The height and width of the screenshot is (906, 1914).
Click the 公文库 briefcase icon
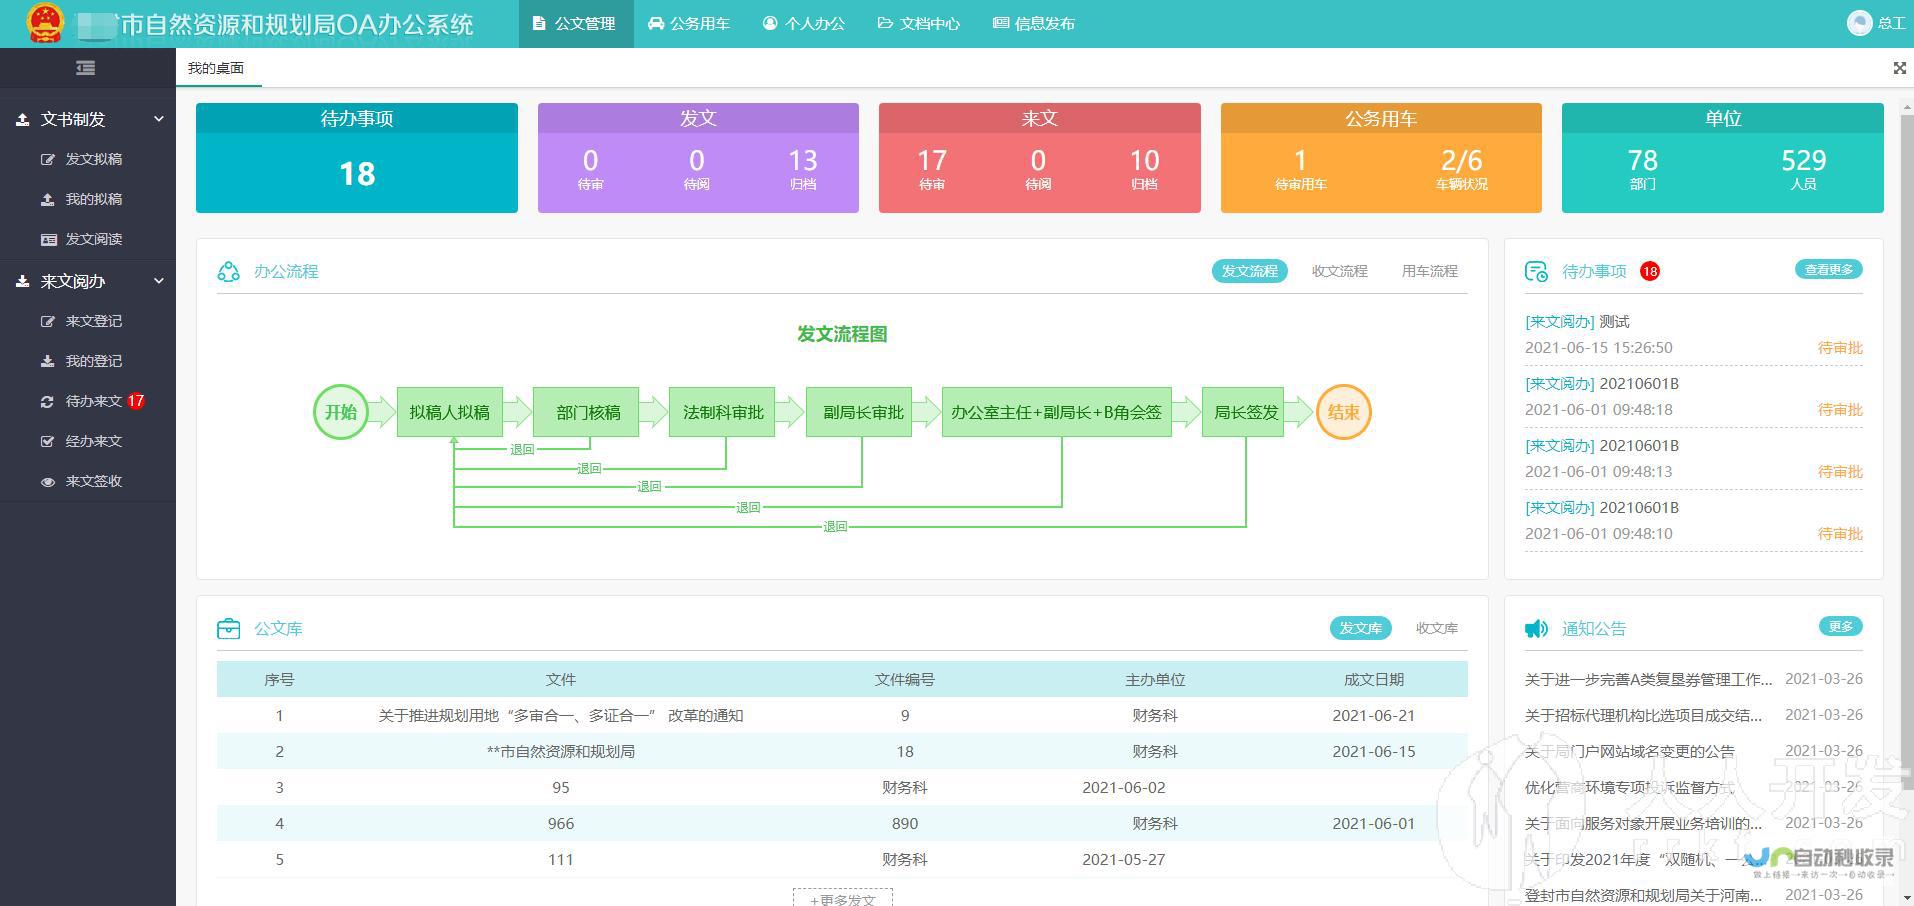tap(229, 628)
